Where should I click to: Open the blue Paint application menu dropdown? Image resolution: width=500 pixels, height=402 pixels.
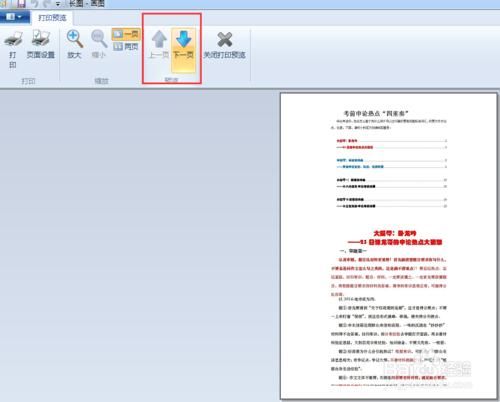(x=14, y=17)
